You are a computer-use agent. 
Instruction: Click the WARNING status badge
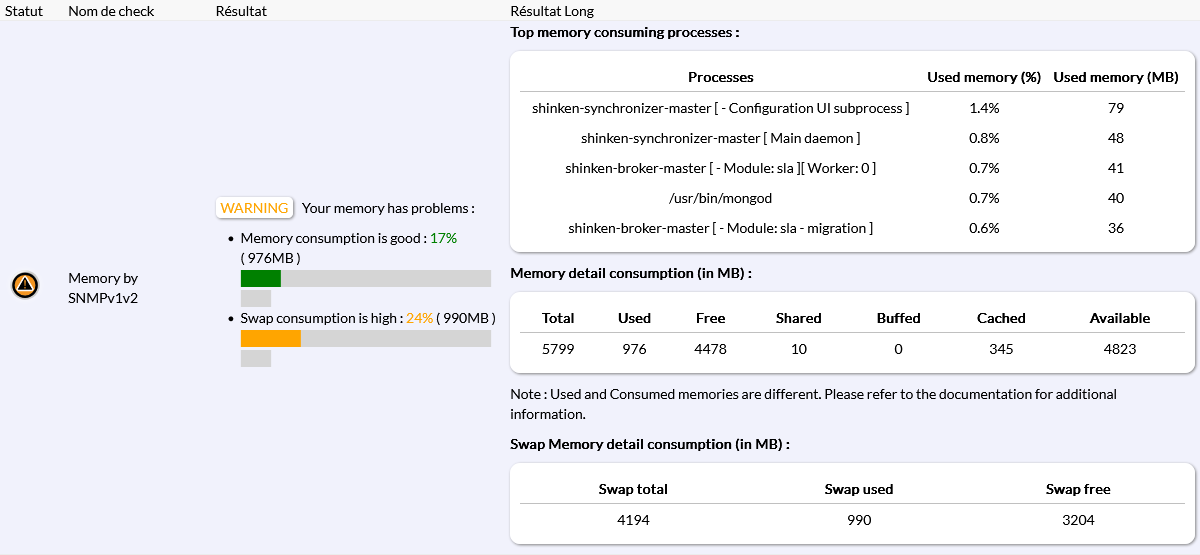tap(254, 208)
